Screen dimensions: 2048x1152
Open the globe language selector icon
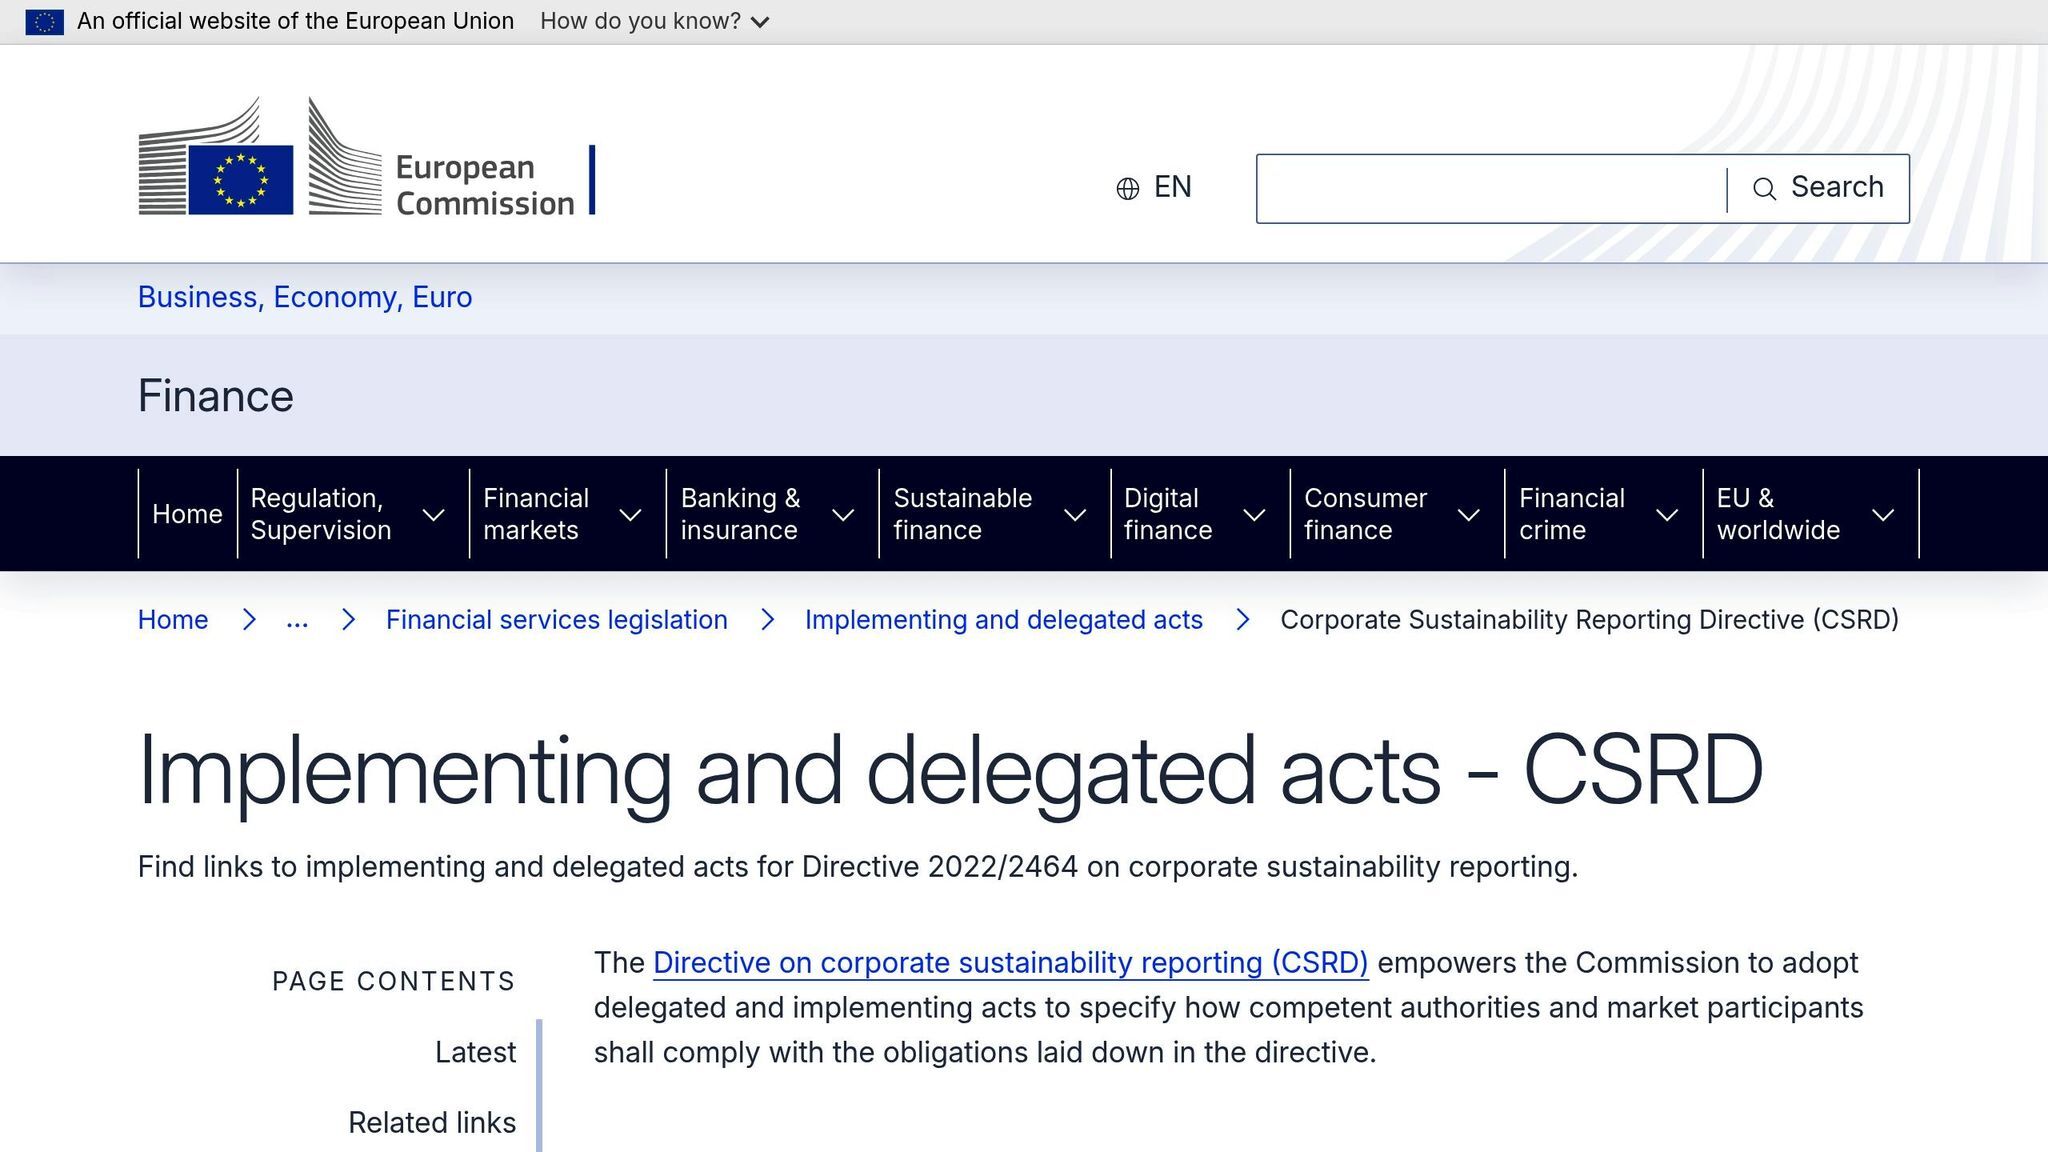(1127, 187)
